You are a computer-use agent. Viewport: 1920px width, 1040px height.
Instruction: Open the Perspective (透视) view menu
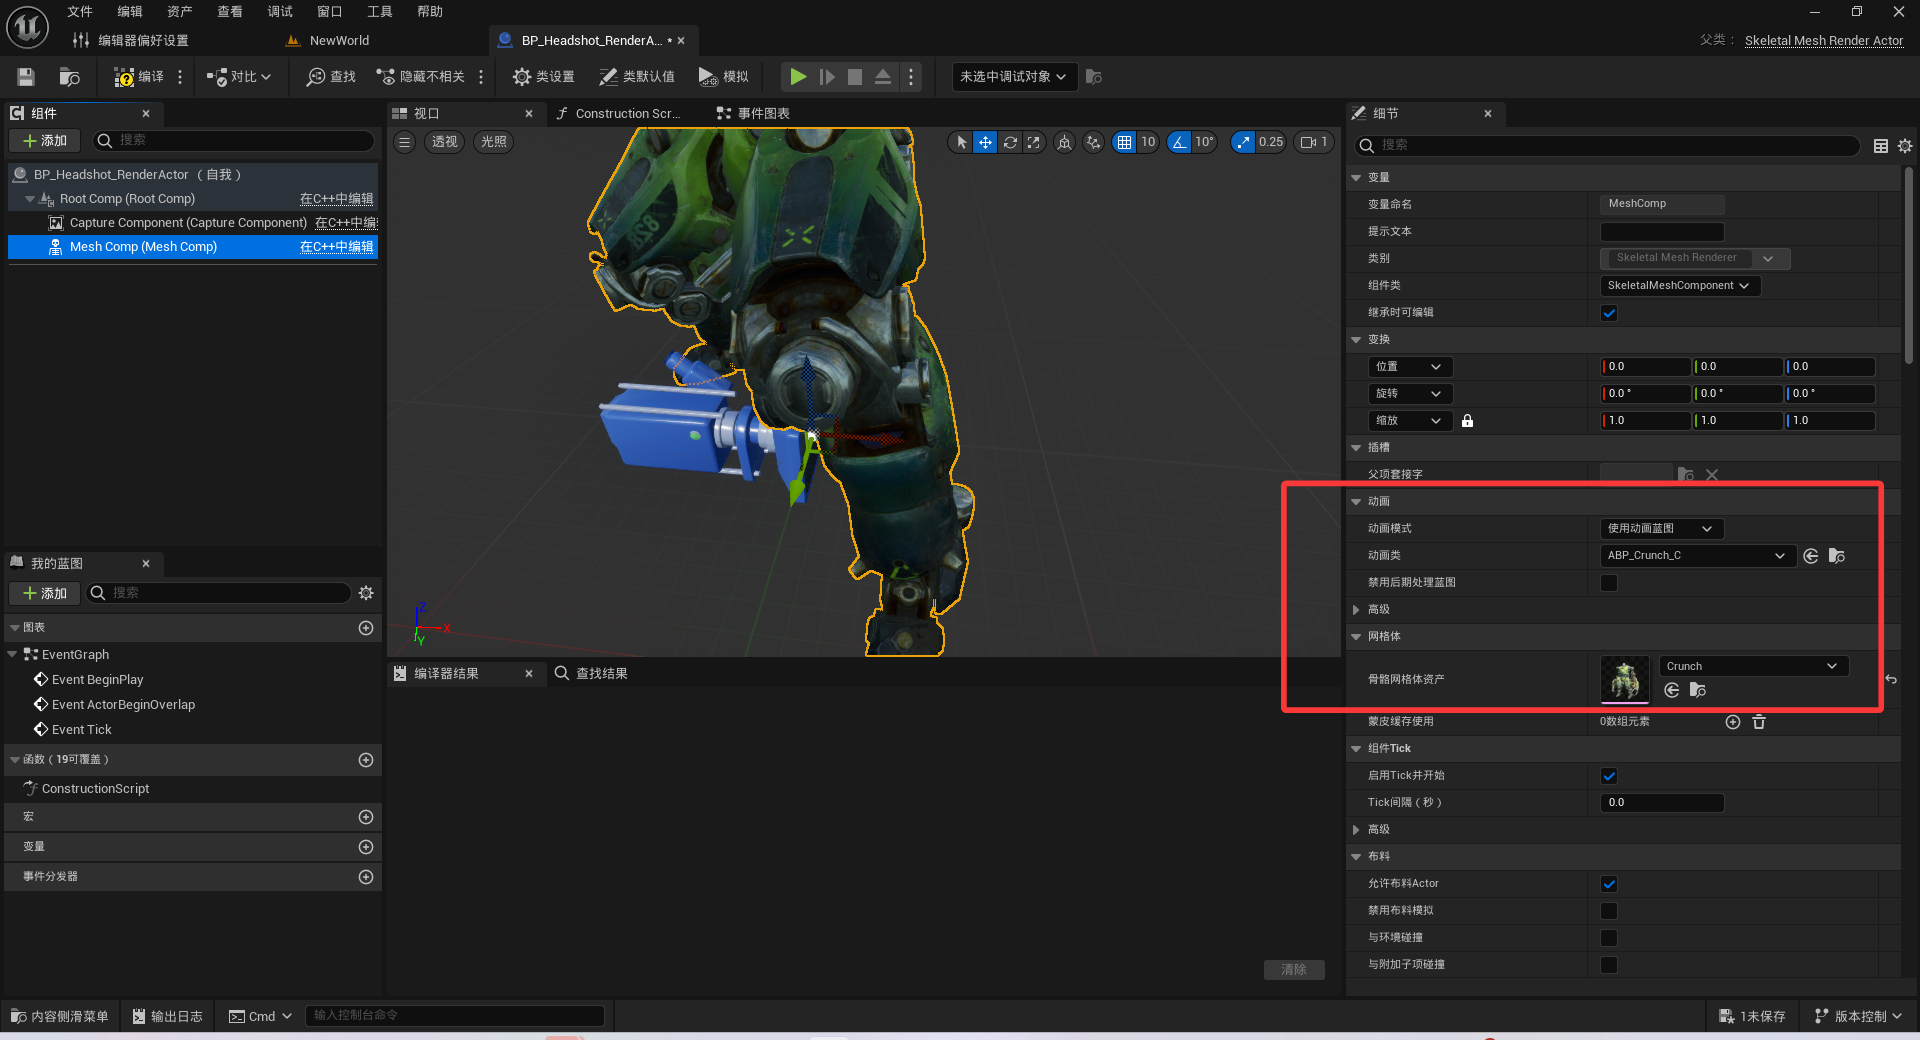444,142
